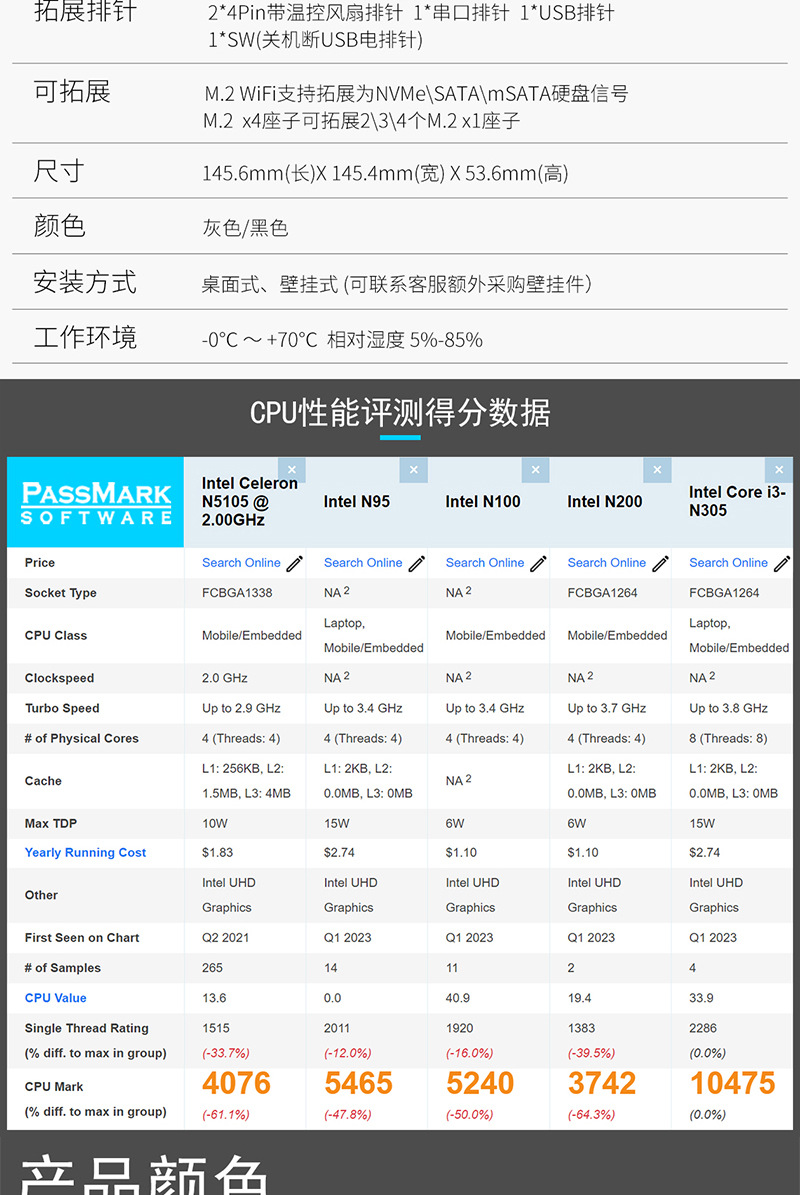The height and width of the screenshot is (1195, 800).
Task: Click the 可拓展 specification label
Action: [x=72, y=91]
